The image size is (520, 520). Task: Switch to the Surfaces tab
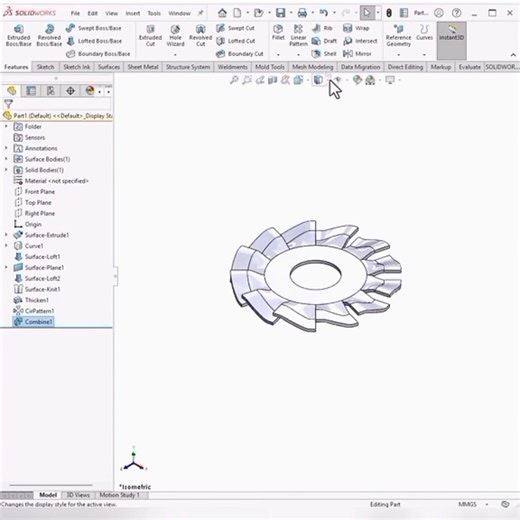pos(109,67)
